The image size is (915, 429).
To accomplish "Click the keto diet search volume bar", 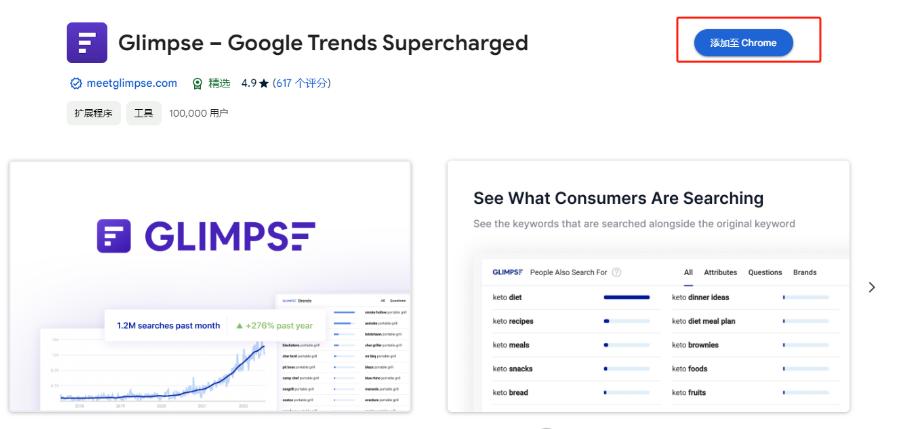I will [627, 297].
